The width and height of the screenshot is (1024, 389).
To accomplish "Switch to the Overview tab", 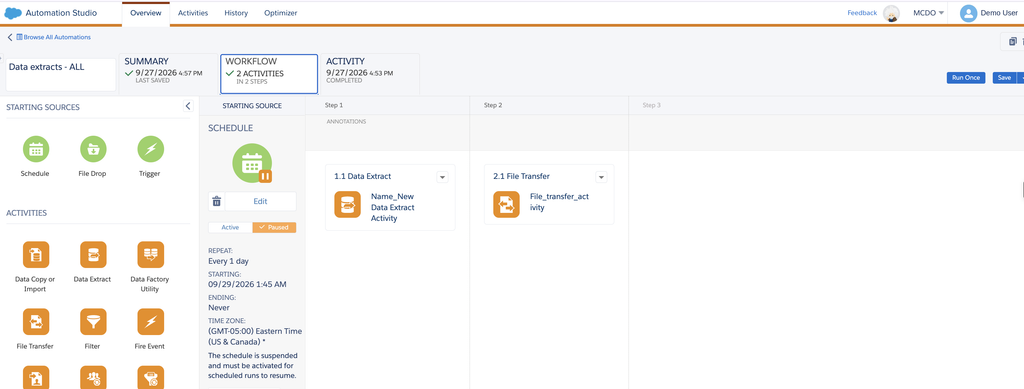I will coord(146,13).
